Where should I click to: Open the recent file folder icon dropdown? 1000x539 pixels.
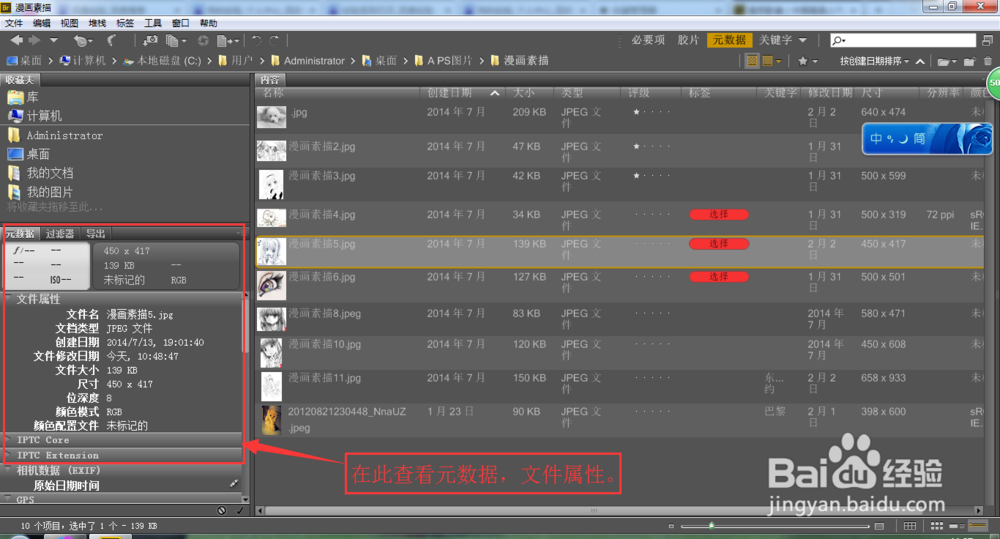pos(946,61)
